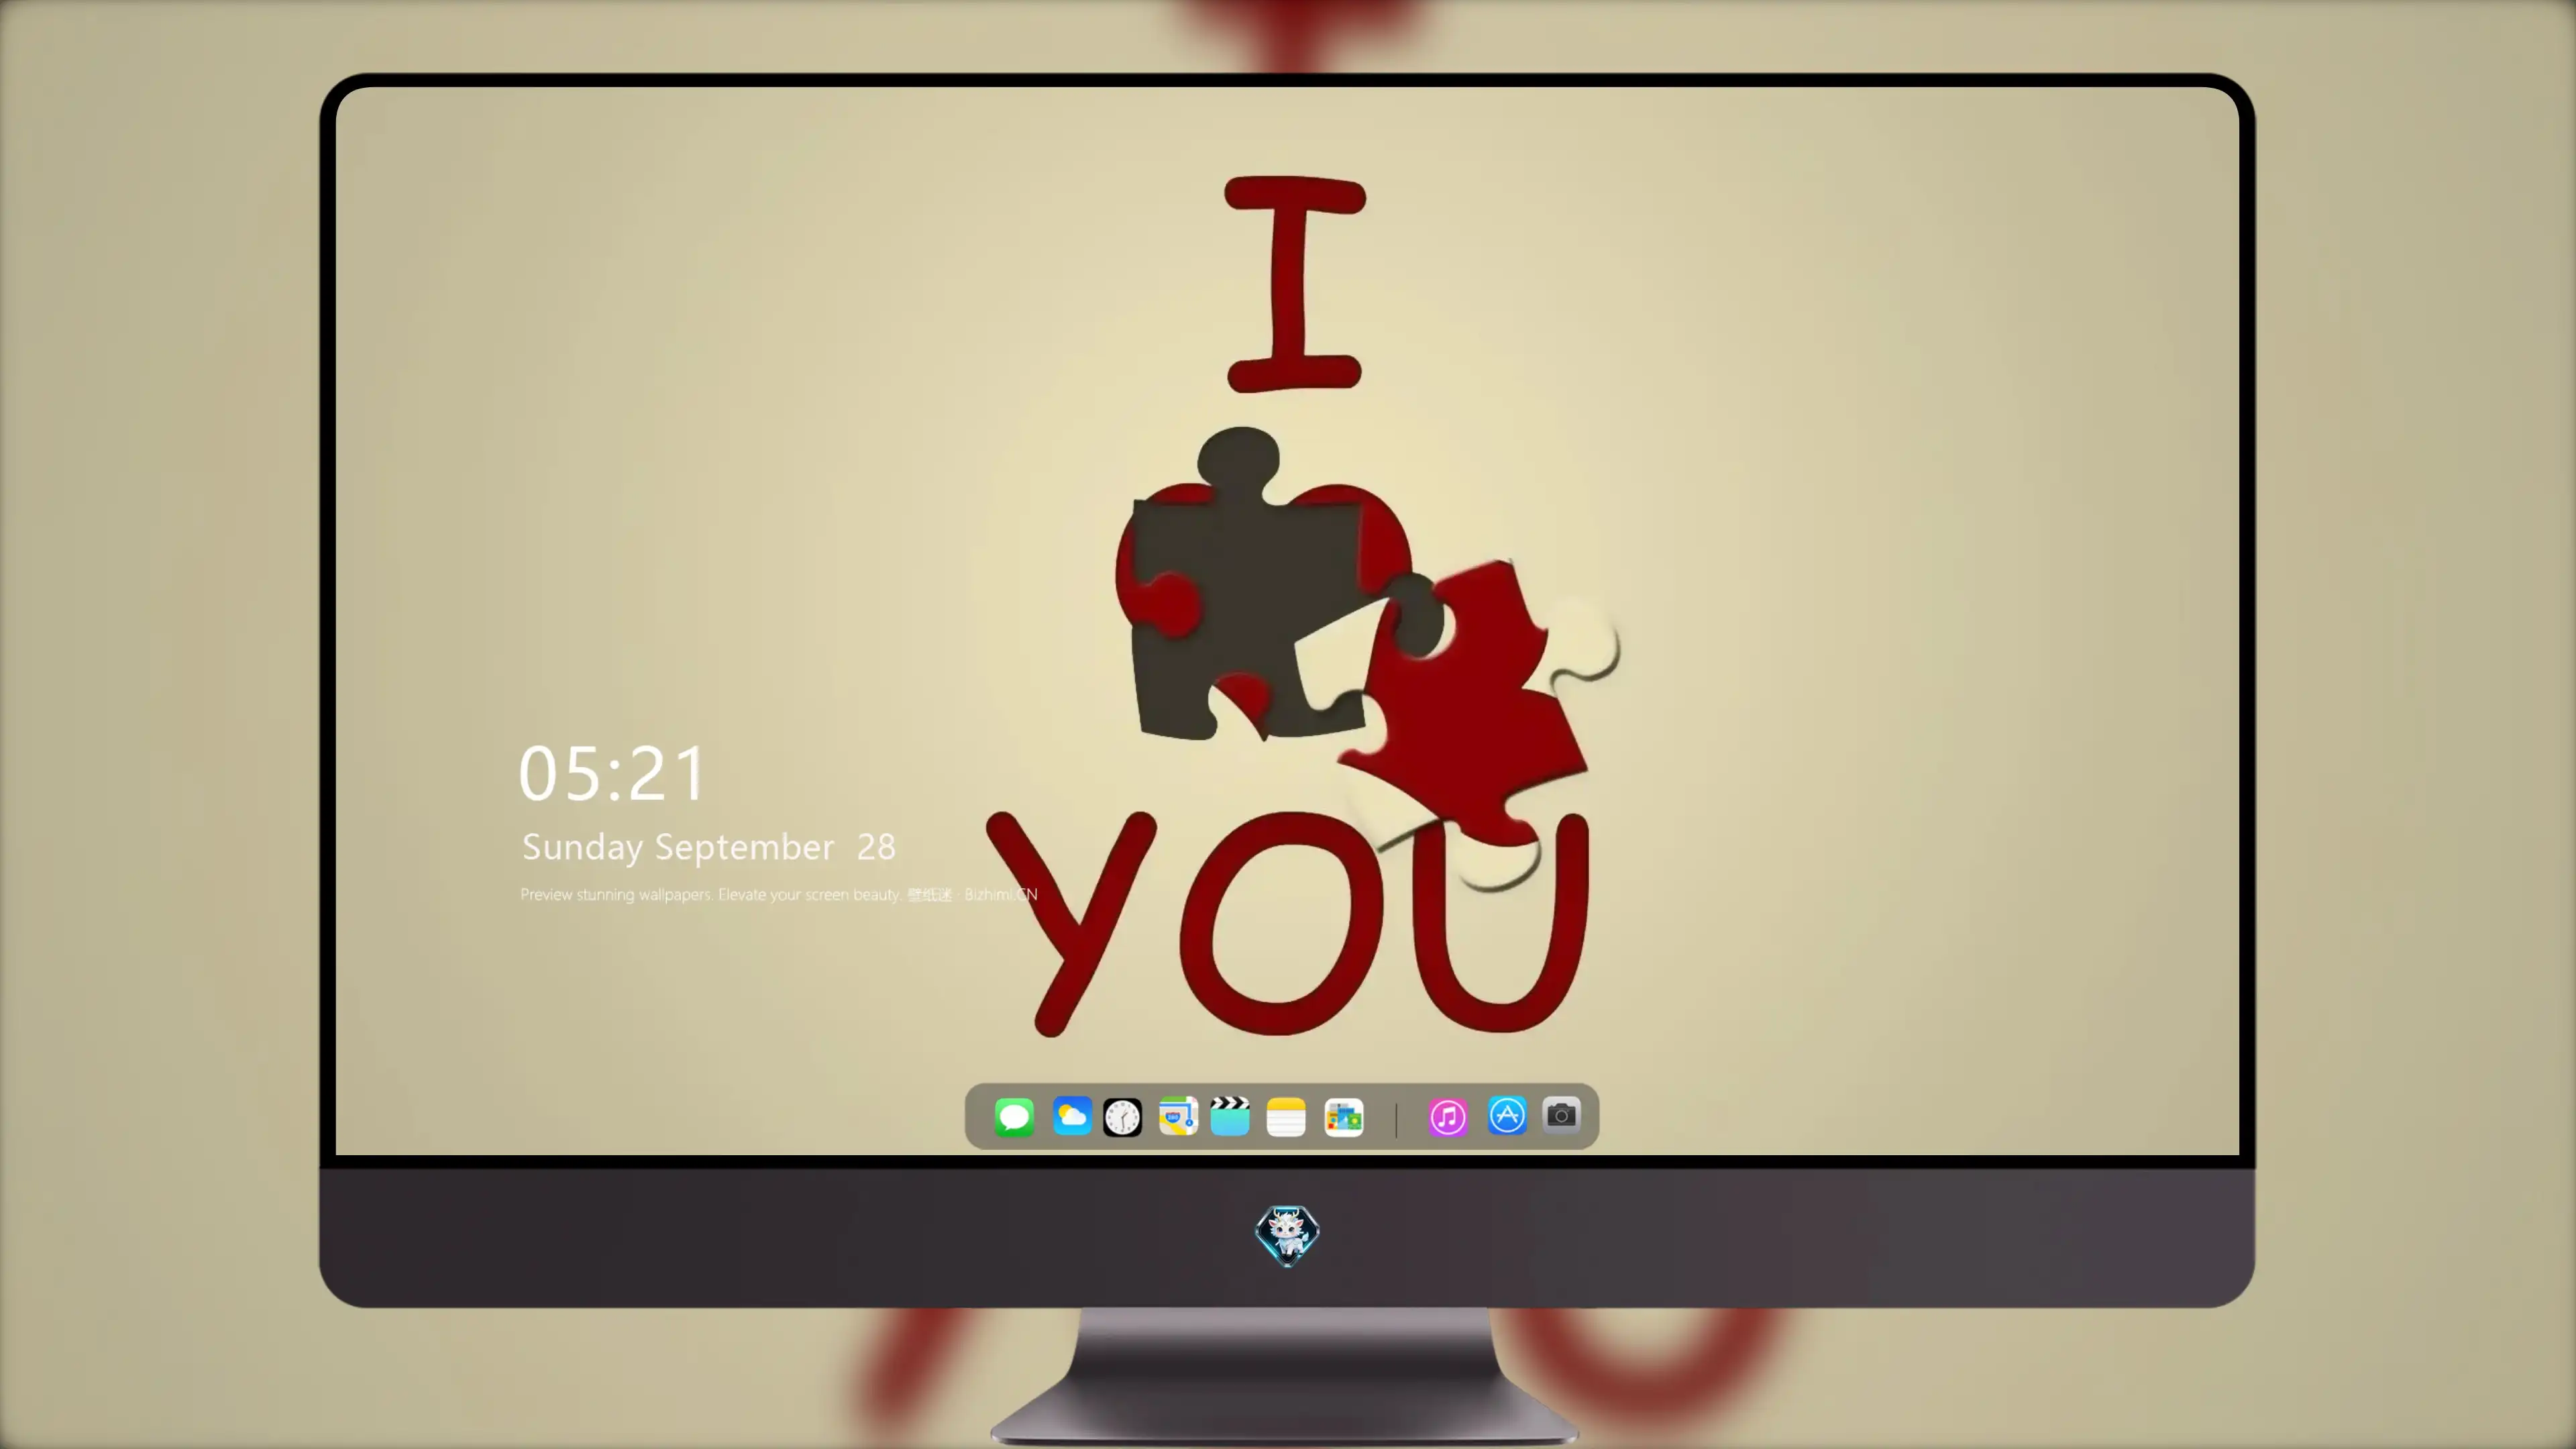Click the 05:21 clock display
Image resolution: width=2576 pixels, height=1449 pixels.
pyautogui.click(x=612, y=773)
